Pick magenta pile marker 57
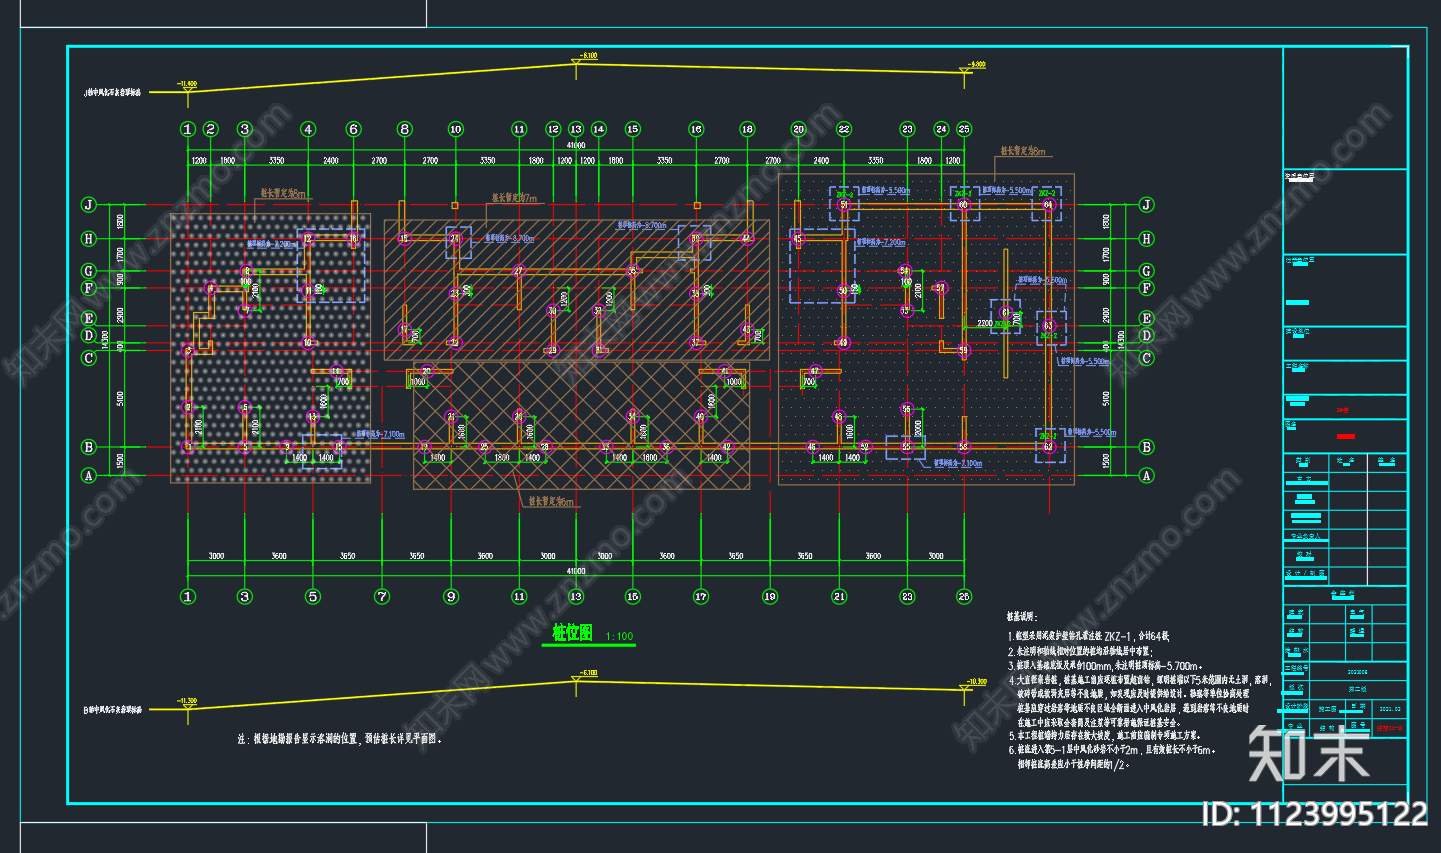This screenshot has width=1441, height=853. click(x=940, y=288)
